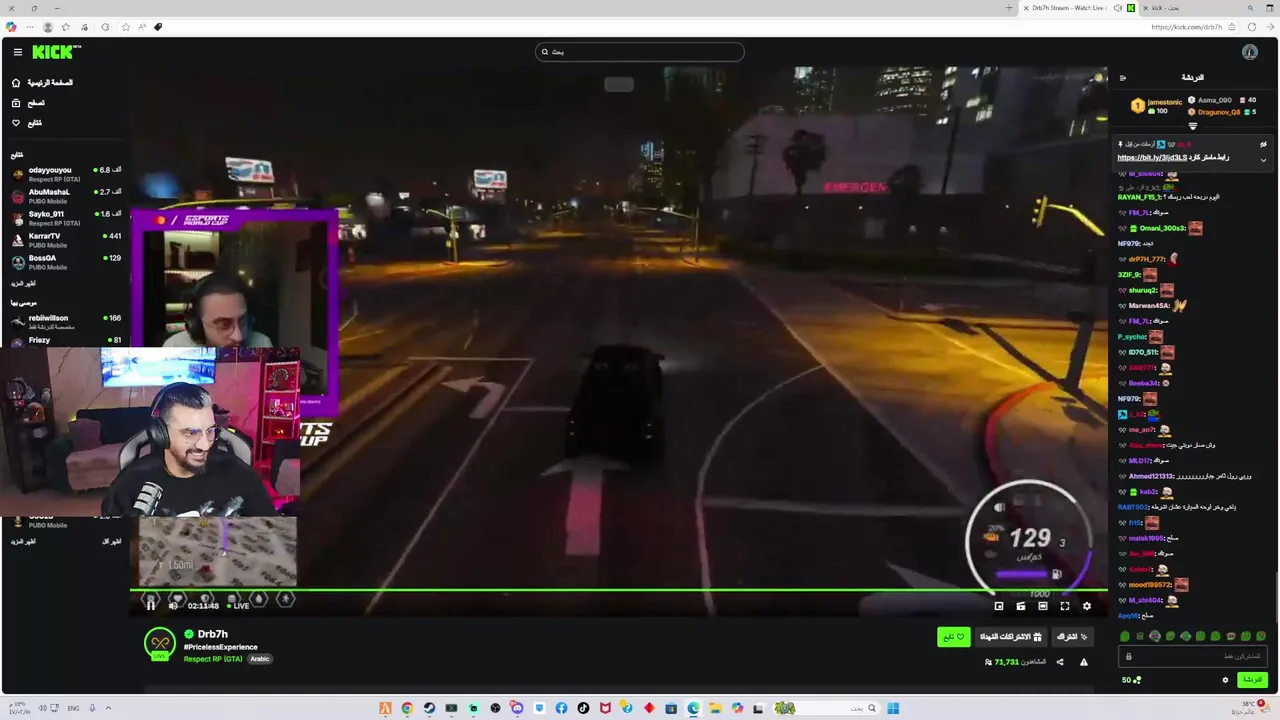1280x720 pixels.
Task: Click Asma_090 in leaderboard
Action: coord(1215,100)
